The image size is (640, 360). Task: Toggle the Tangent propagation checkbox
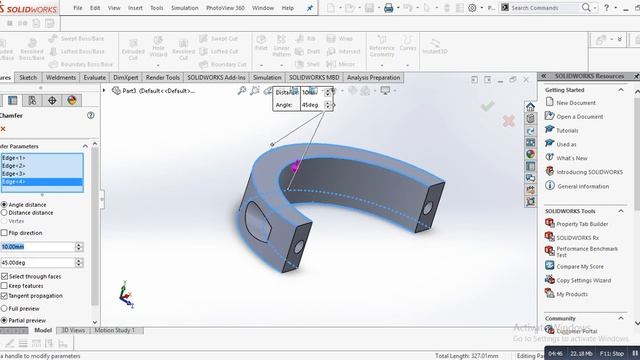(4, 296)
